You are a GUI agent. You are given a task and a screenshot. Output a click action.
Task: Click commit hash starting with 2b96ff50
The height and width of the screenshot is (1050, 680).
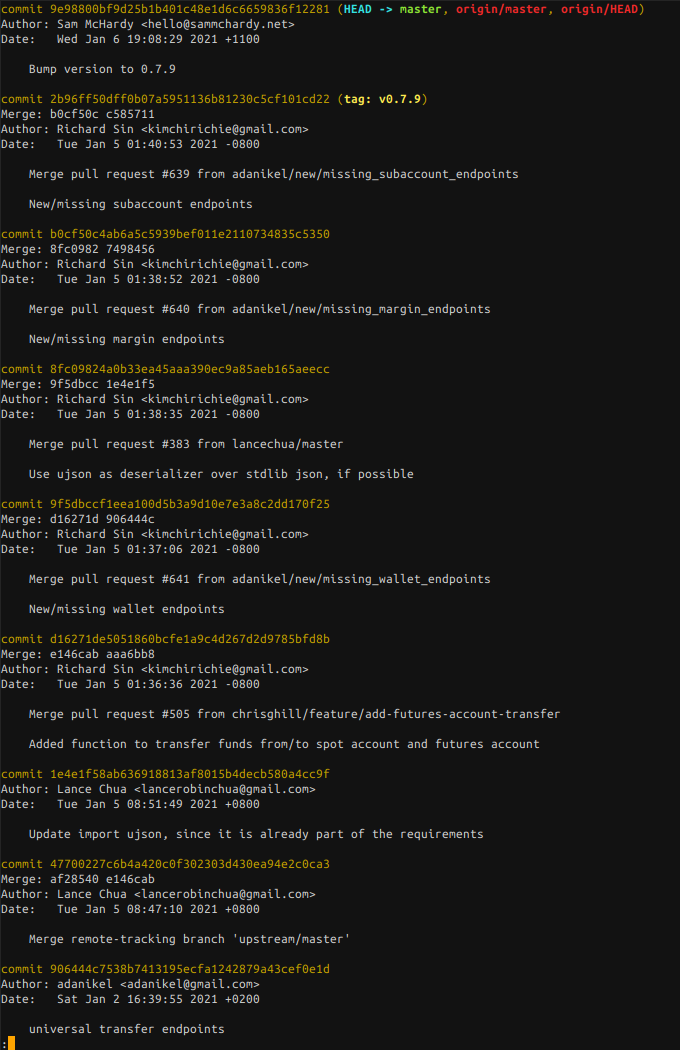pos(190,99)
